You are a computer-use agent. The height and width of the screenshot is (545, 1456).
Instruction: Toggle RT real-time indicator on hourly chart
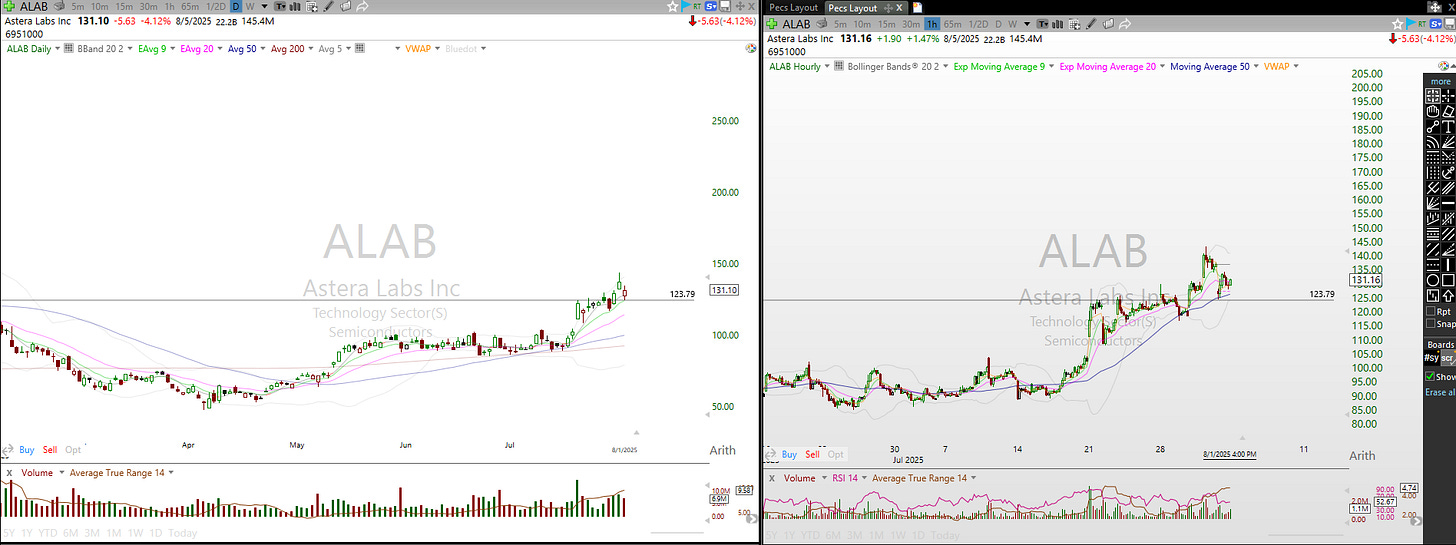coord(1422,24)
